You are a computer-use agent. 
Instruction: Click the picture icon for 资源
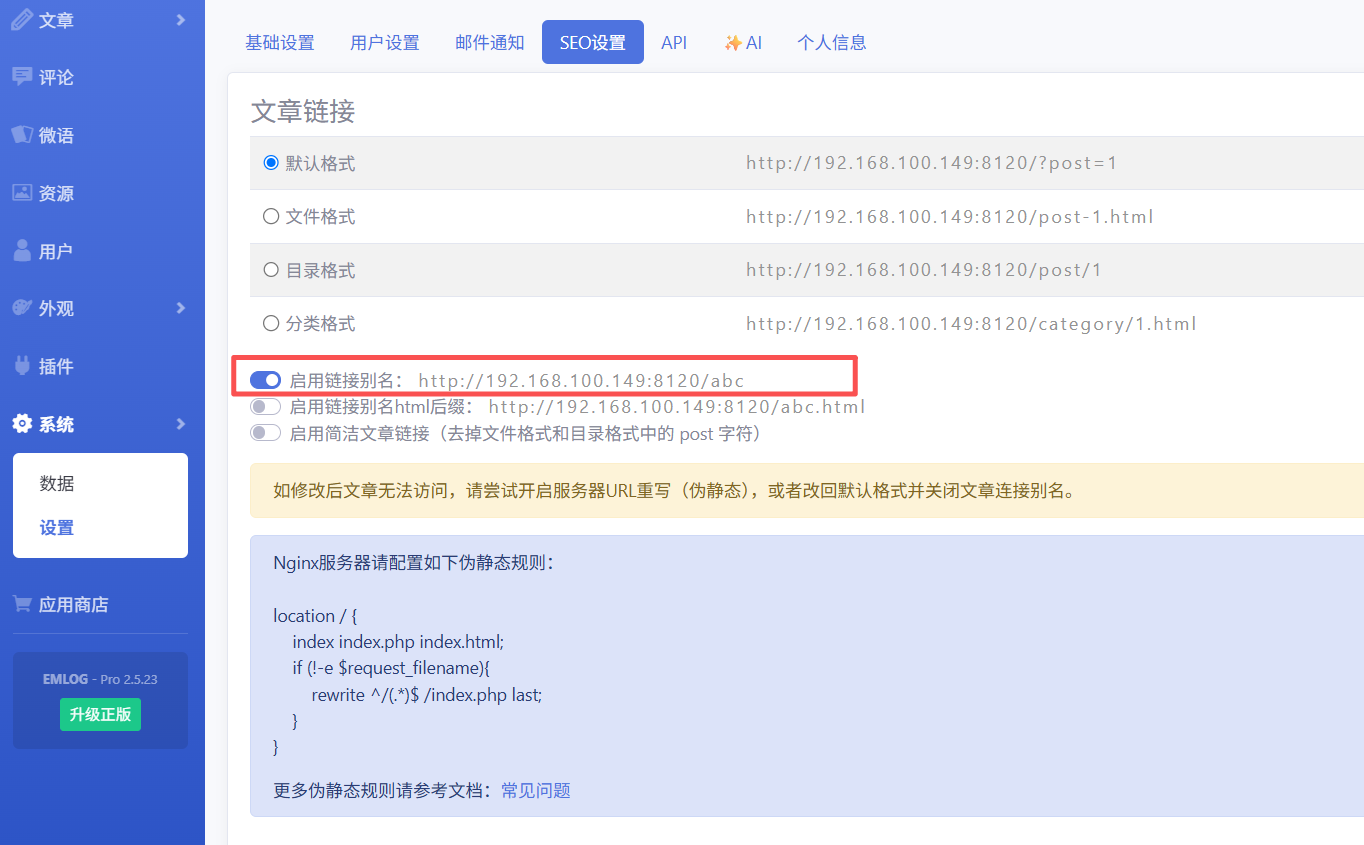click(22, 193)
